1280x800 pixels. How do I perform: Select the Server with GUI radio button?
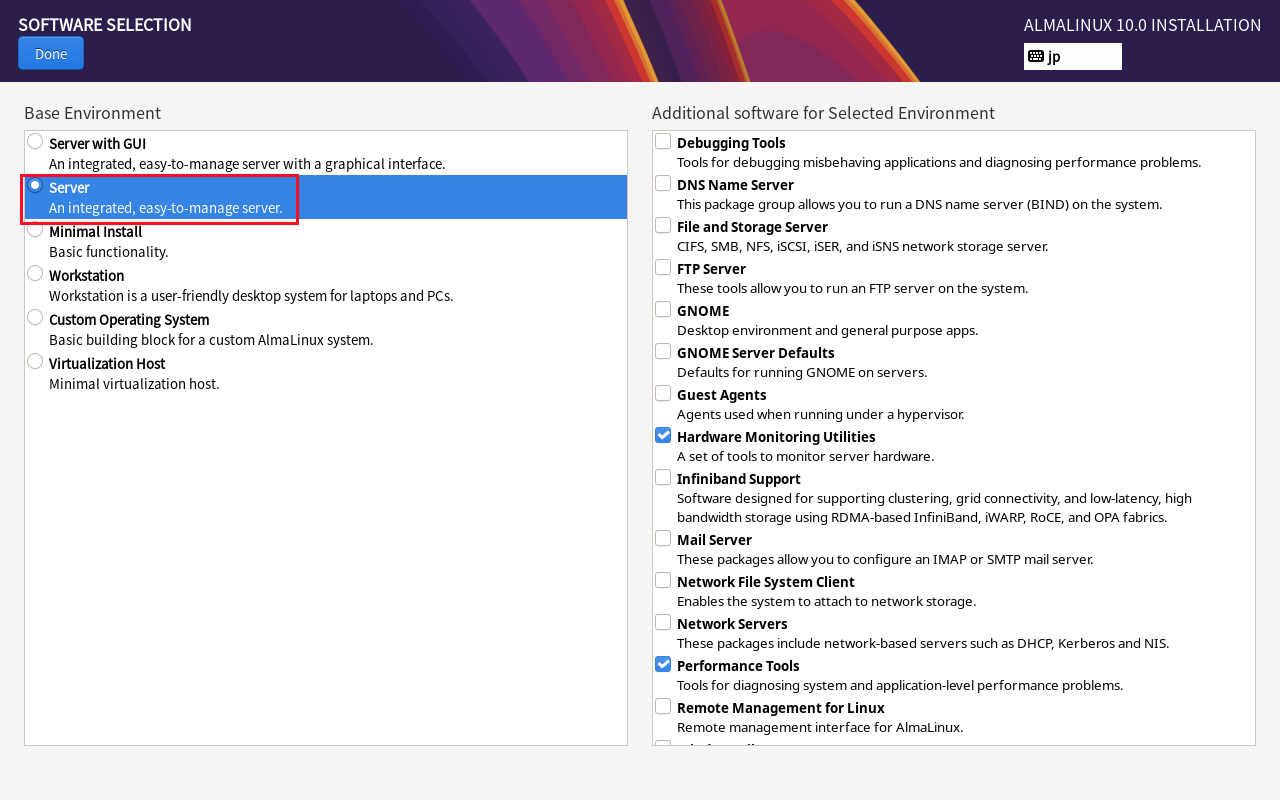pyautogui.click(x=35, y=141)
